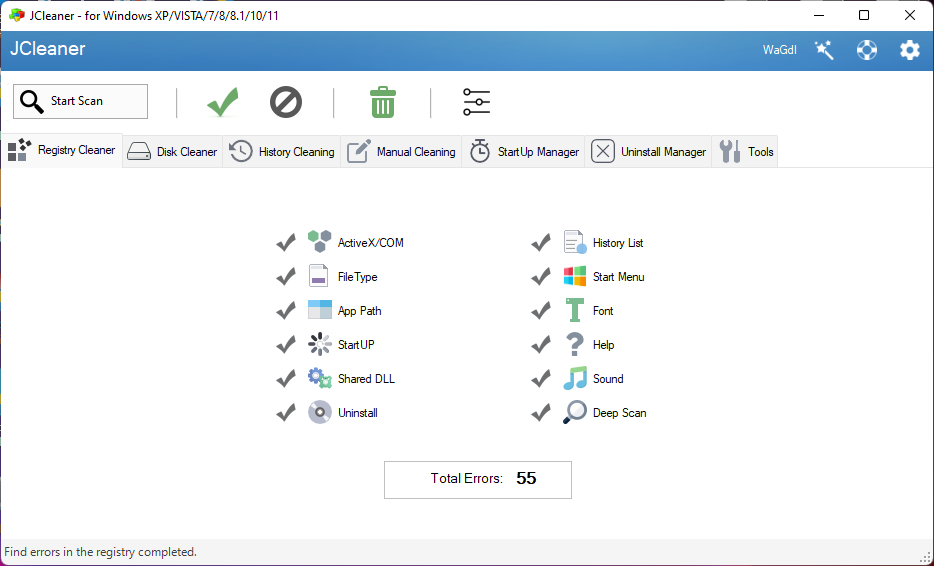Toggle the App Path checkmark

tap(286, 310)
